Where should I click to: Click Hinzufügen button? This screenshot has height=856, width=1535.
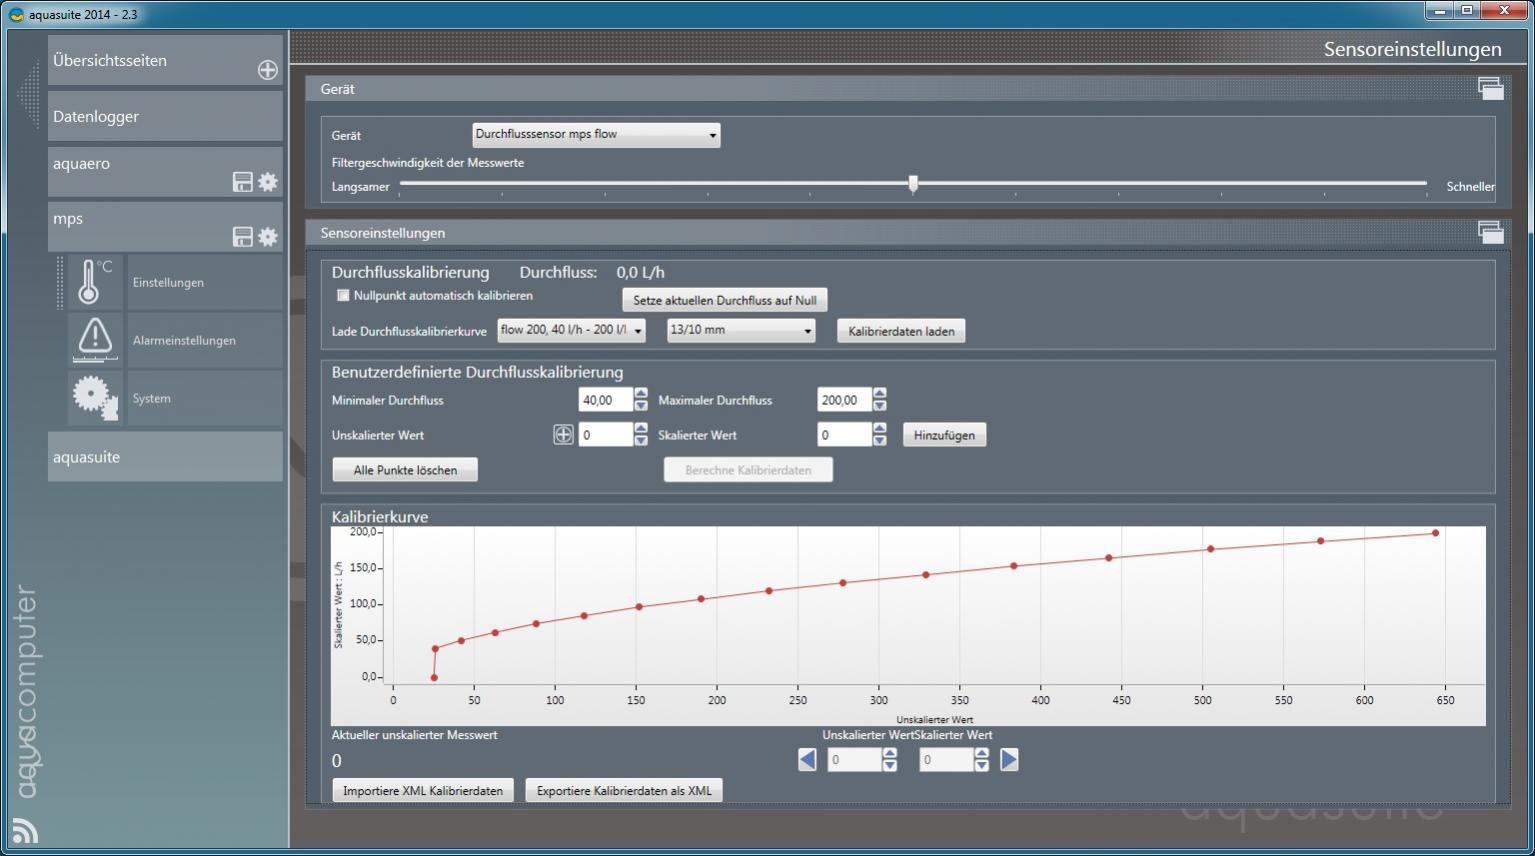944,435
